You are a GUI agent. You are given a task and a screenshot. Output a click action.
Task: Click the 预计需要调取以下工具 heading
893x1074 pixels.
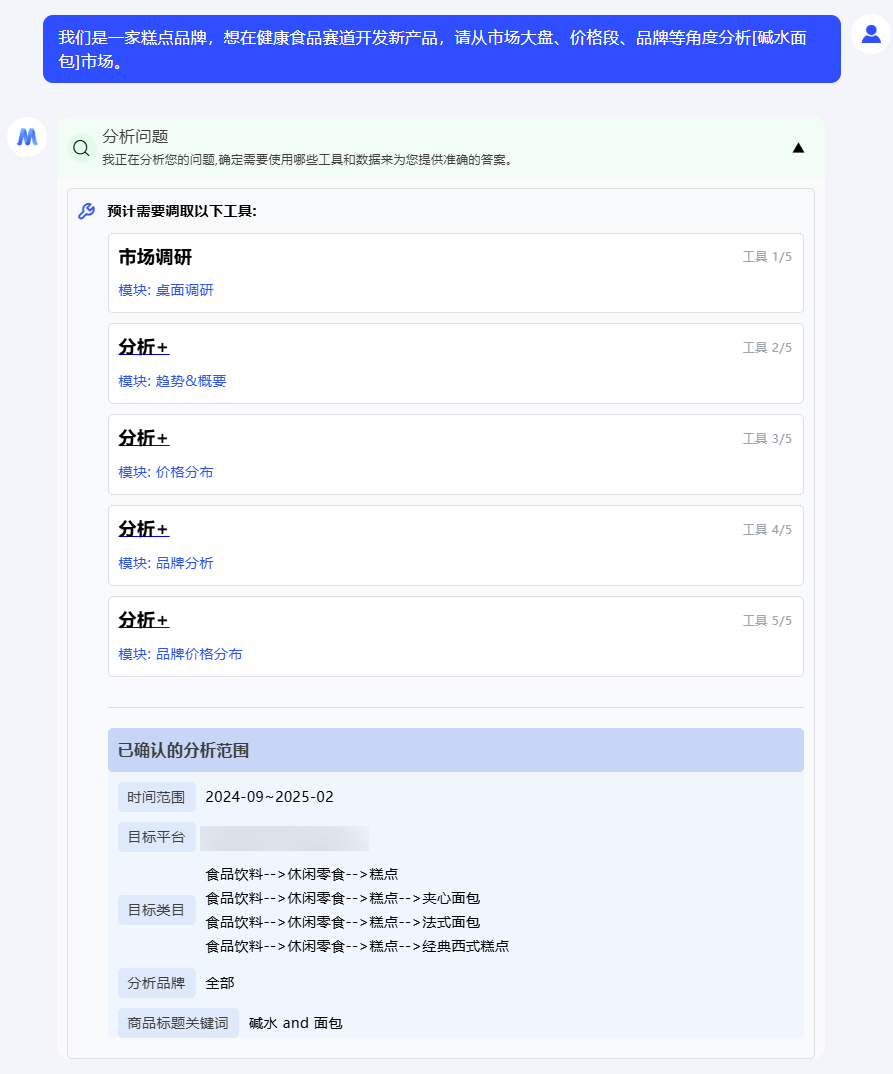[181, 211]
